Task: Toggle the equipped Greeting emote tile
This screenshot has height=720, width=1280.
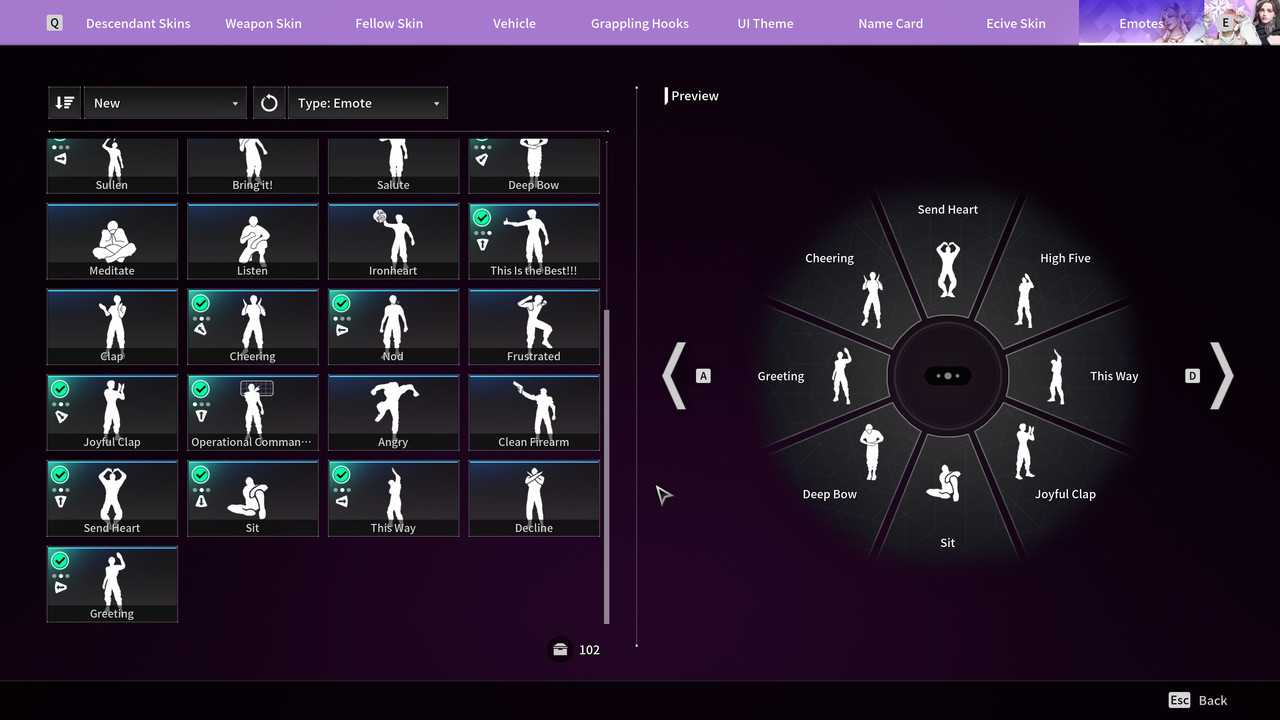Action: [112, 585]
